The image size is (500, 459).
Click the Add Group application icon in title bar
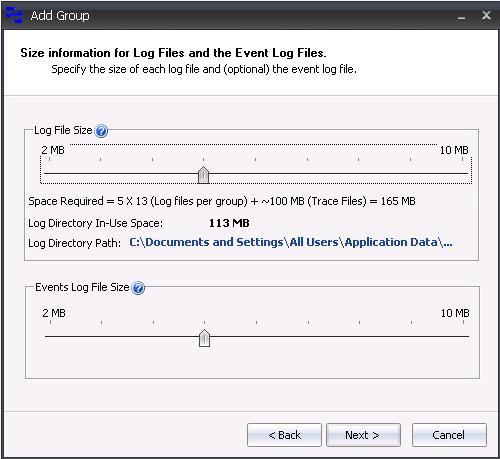pos(14,15)
